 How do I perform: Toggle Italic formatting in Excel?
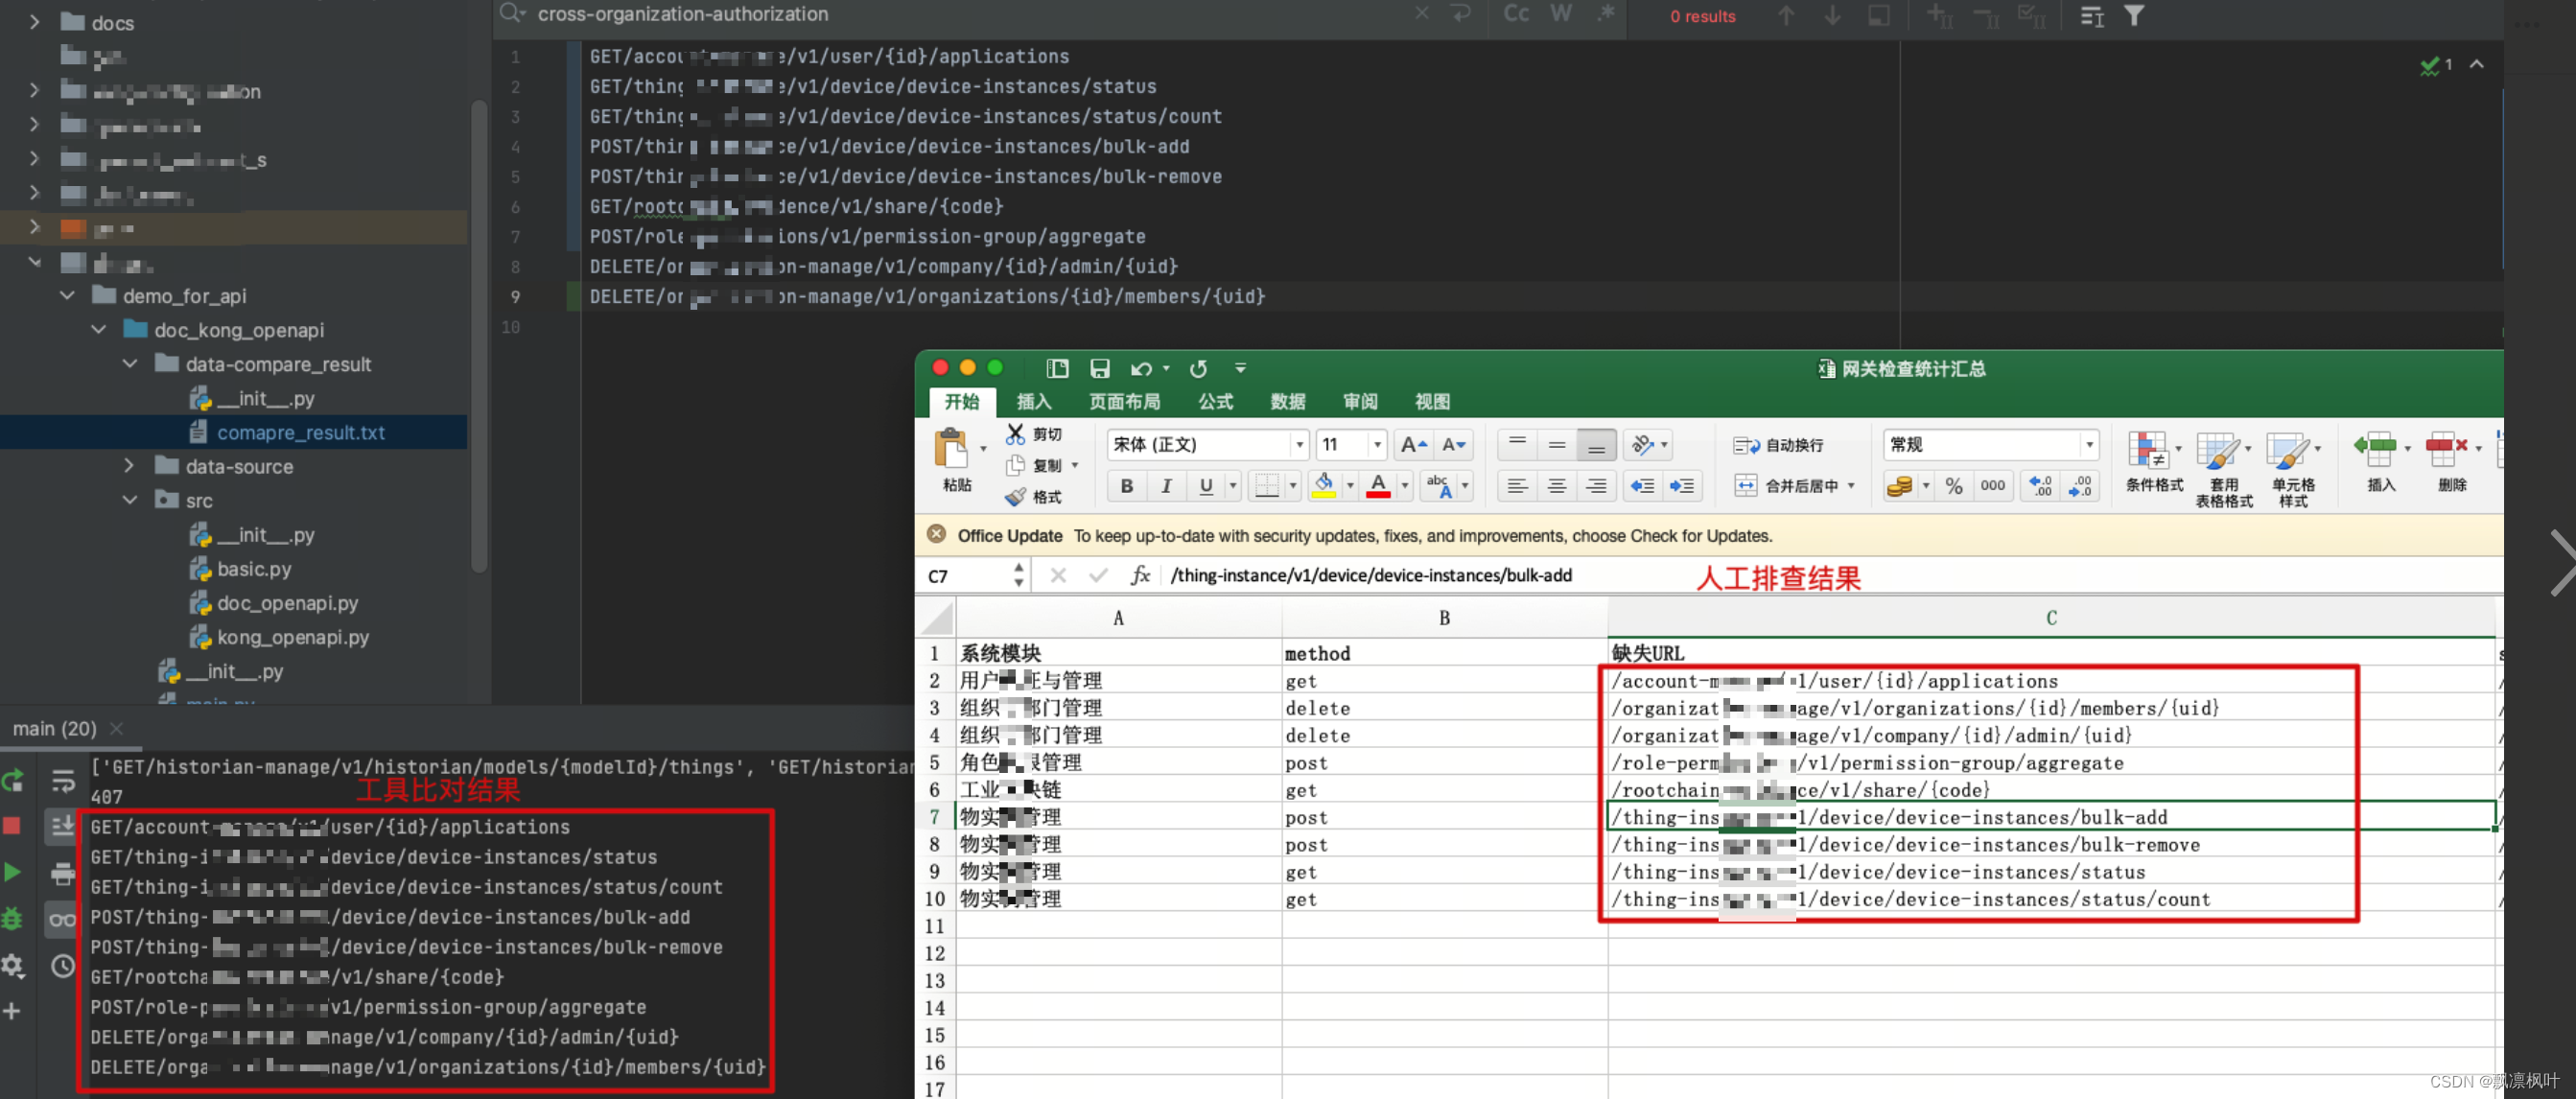1166,486
